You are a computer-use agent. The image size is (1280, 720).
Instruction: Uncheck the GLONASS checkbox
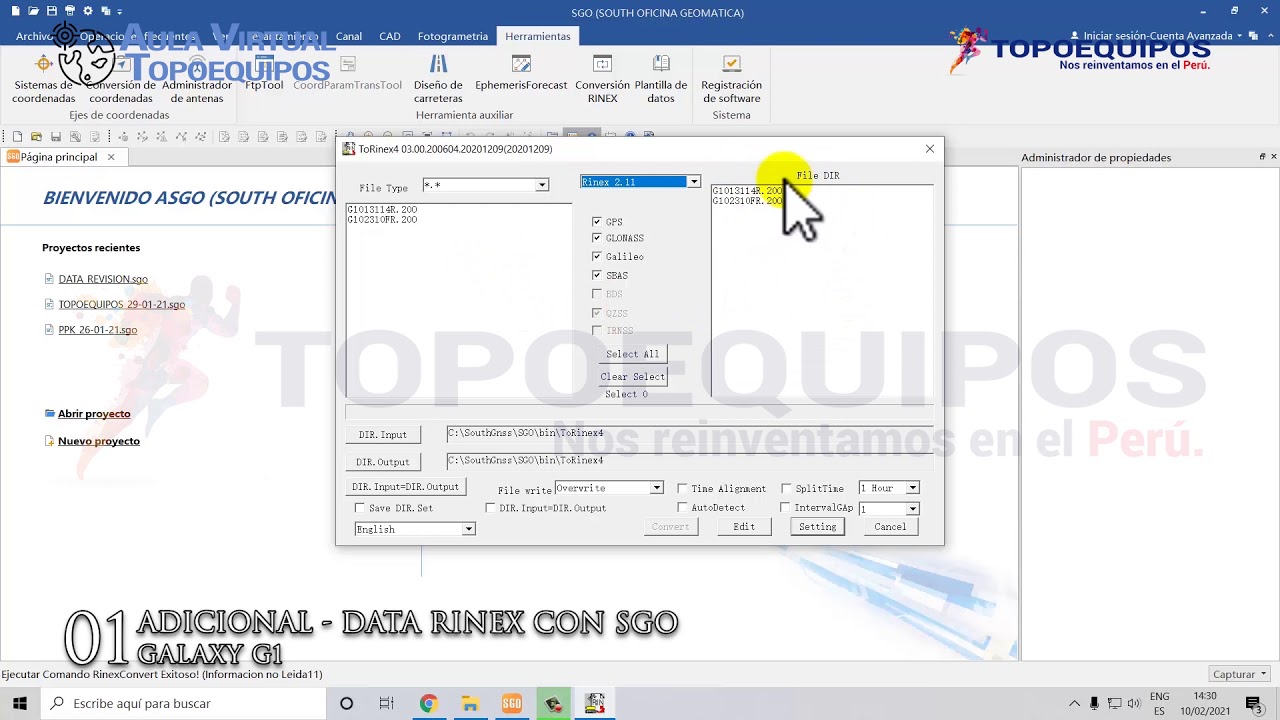tap(597, 238)
